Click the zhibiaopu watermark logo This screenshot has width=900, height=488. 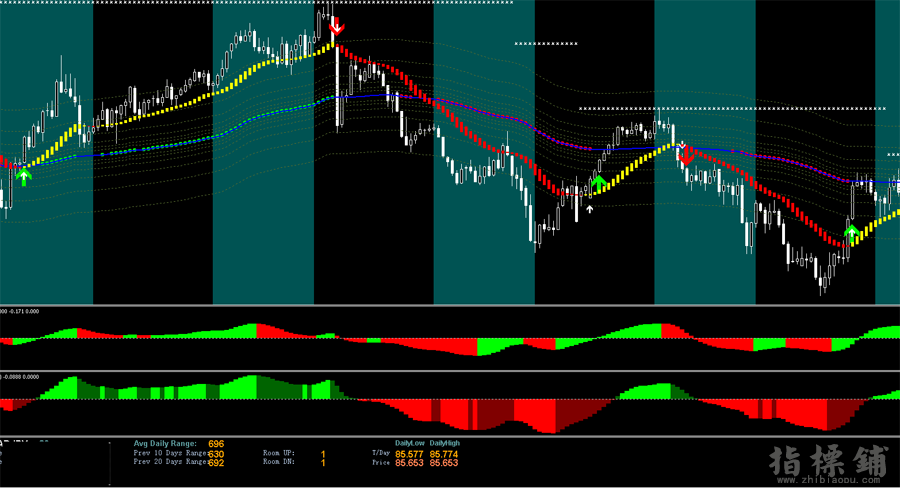pyautogui.click(x=828, y=463)
